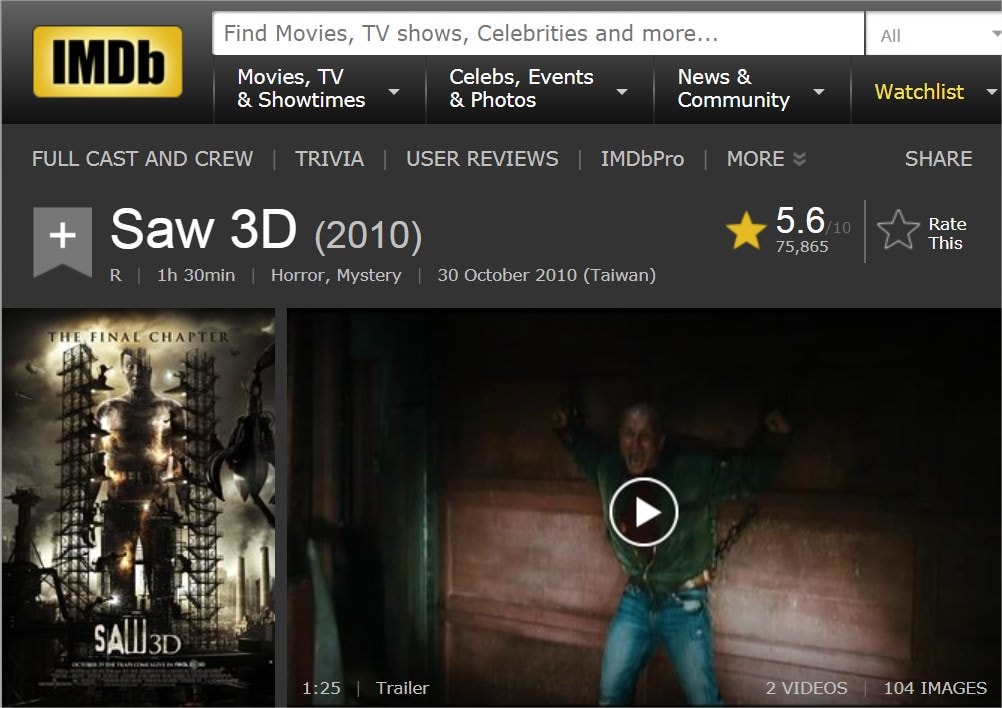Image resolution: width=1002 pixels, height=708 pixels.
Task: Open Full Cast and Crew page
Action: (142, 159)
